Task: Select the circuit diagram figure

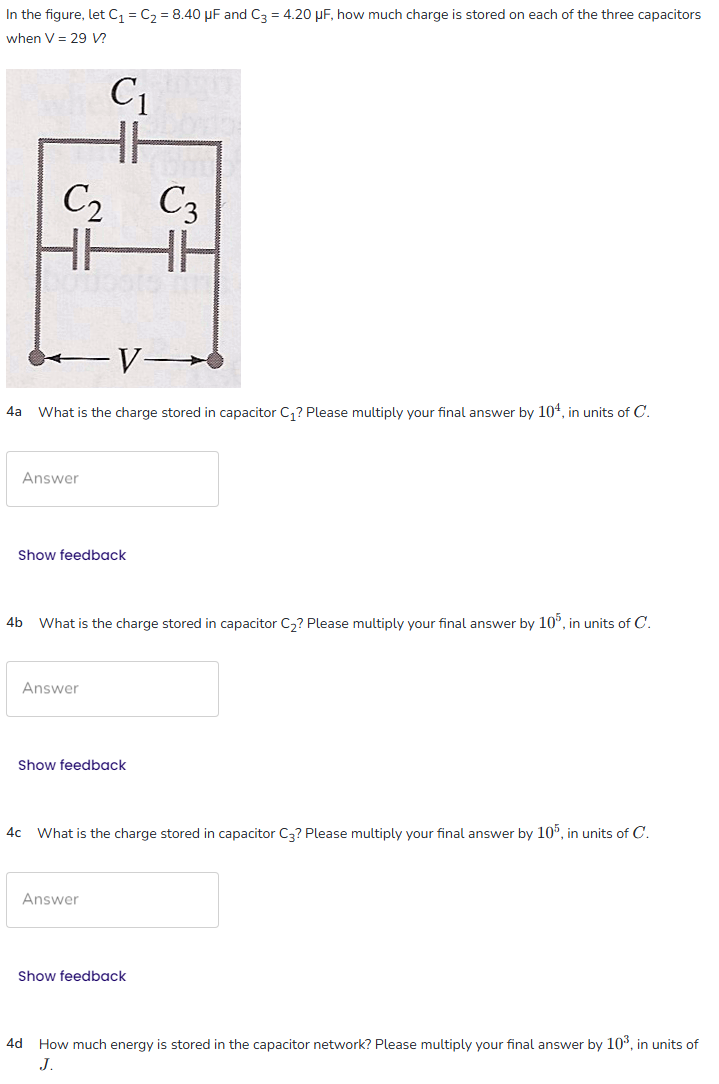Action: point(124,228)
